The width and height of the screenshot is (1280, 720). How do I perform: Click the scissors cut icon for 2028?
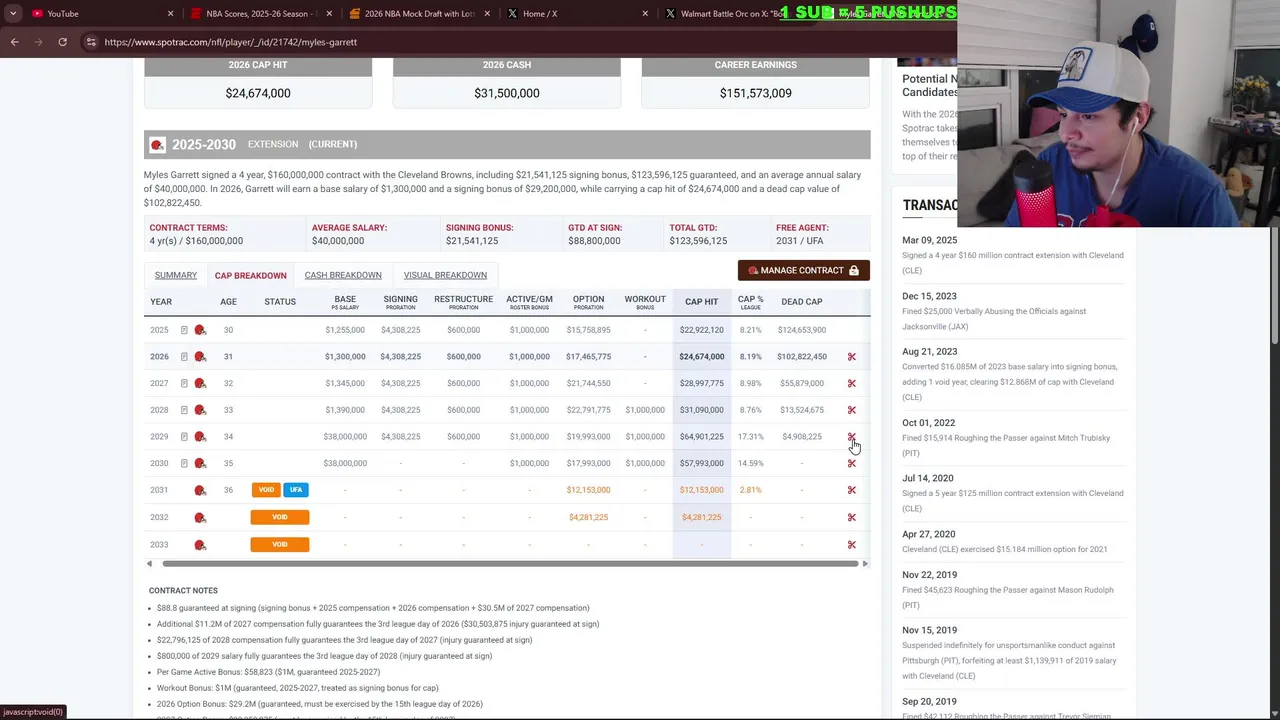tap(852, 410)
